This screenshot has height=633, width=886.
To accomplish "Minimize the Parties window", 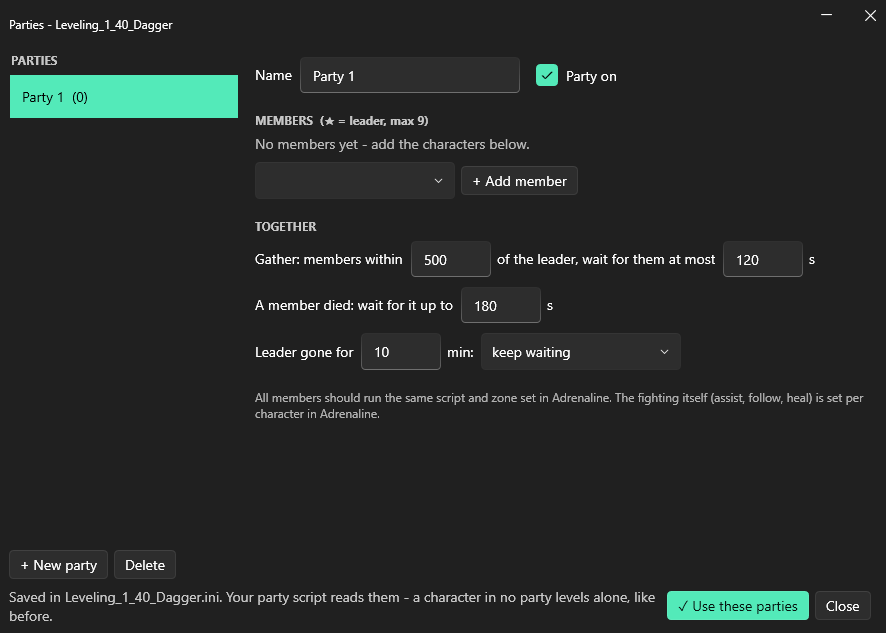I will (827, 15).
